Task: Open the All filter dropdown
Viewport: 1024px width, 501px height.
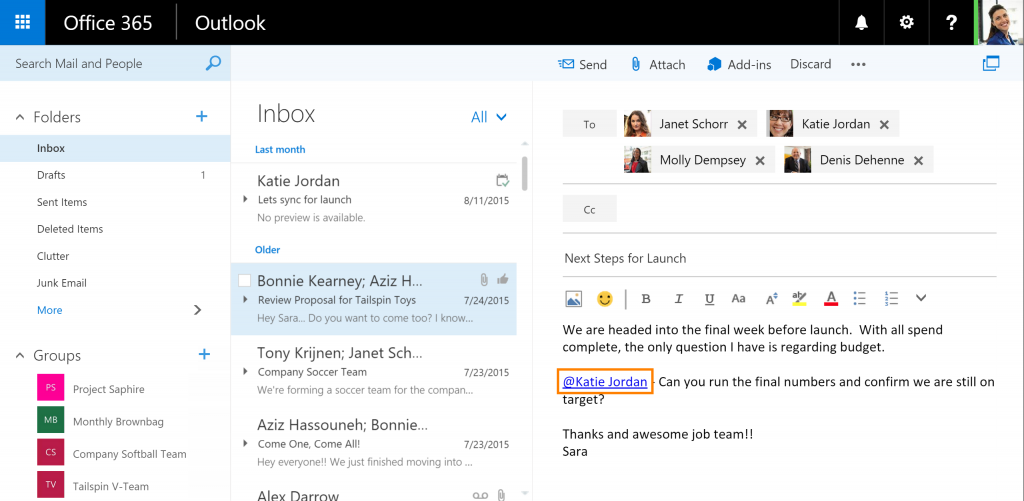Action: coord(489,117)
